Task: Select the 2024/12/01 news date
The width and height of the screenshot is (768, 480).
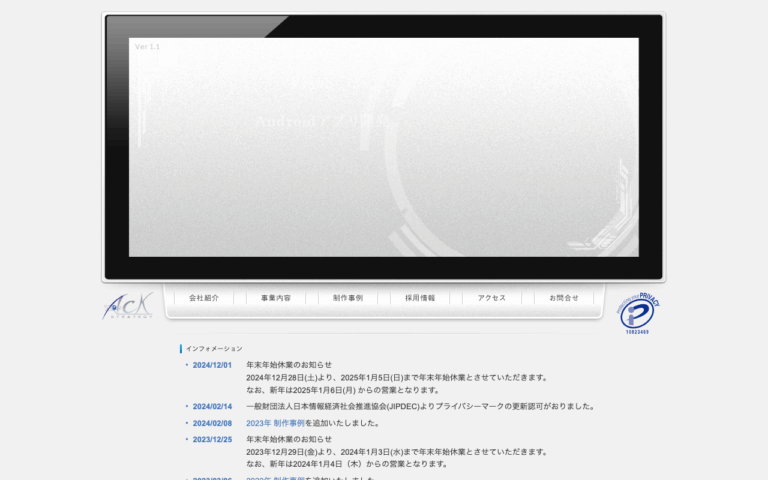Action: [x=212, y=365]
